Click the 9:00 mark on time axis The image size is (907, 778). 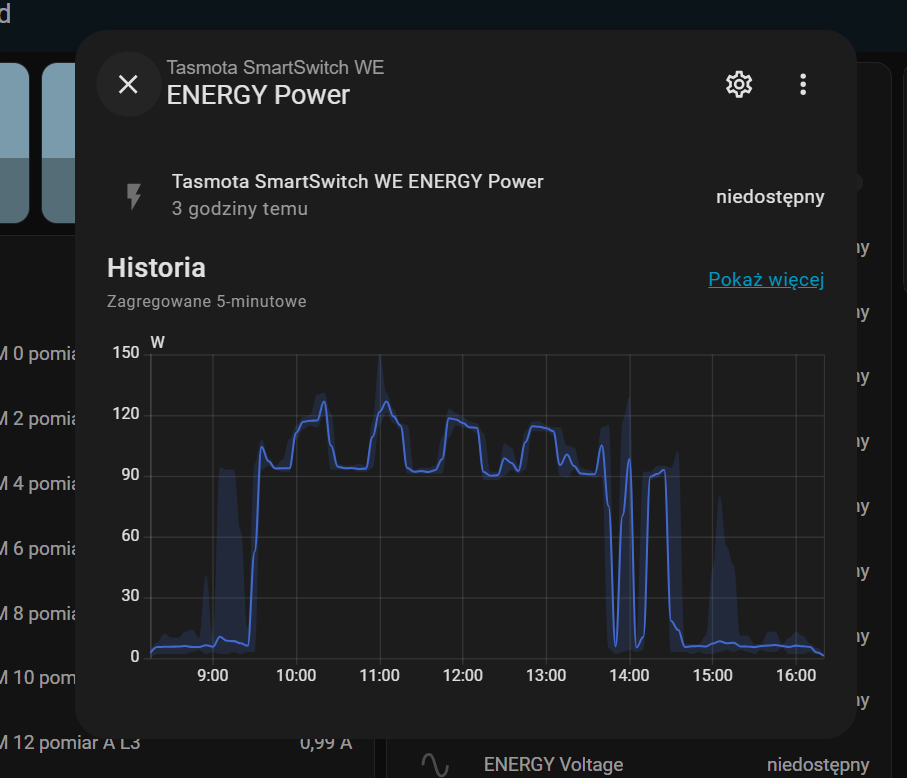(x=213, y=676)
